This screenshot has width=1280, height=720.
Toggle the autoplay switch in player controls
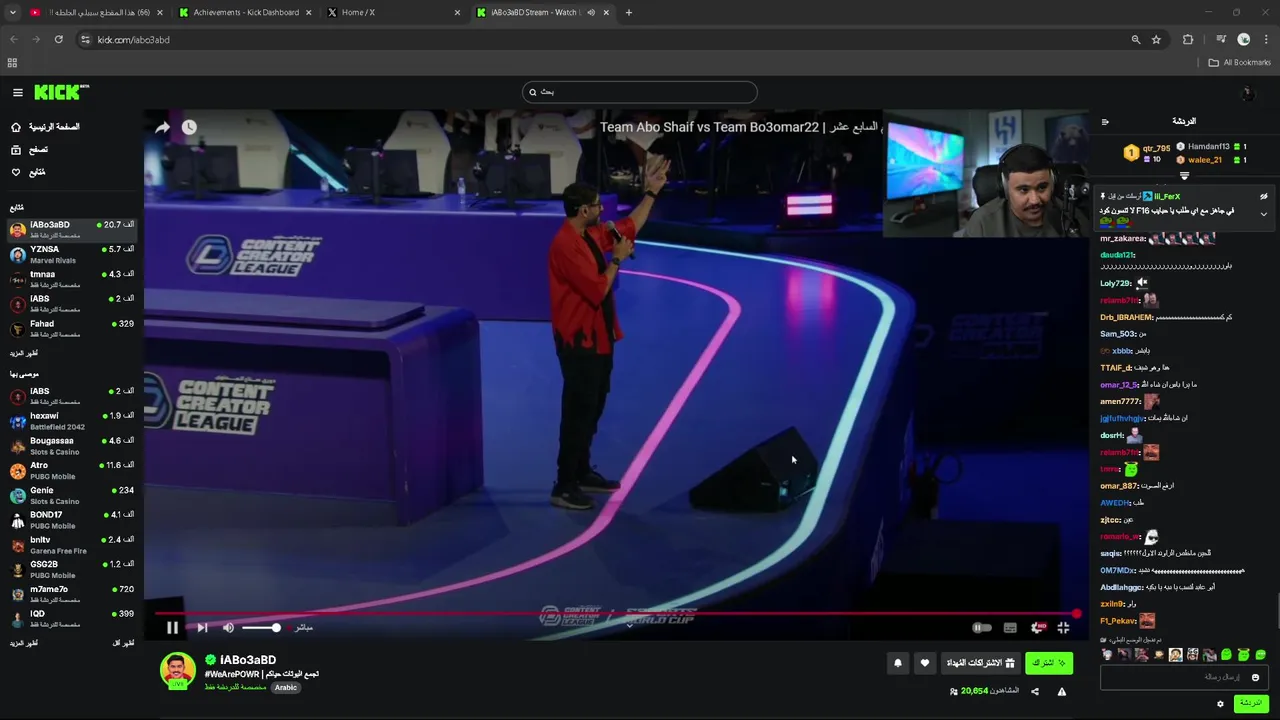[x=982, y=627]
